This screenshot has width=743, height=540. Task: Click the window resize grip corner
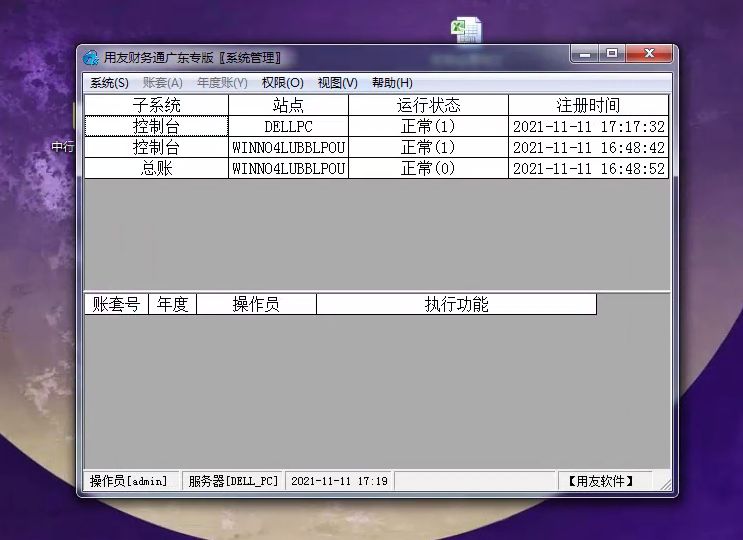[x=666, y=484]
